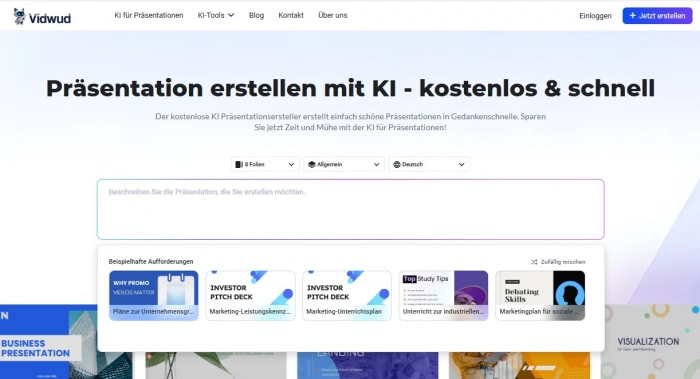Open KI für Präsentationen page

(x=149, y=15)
